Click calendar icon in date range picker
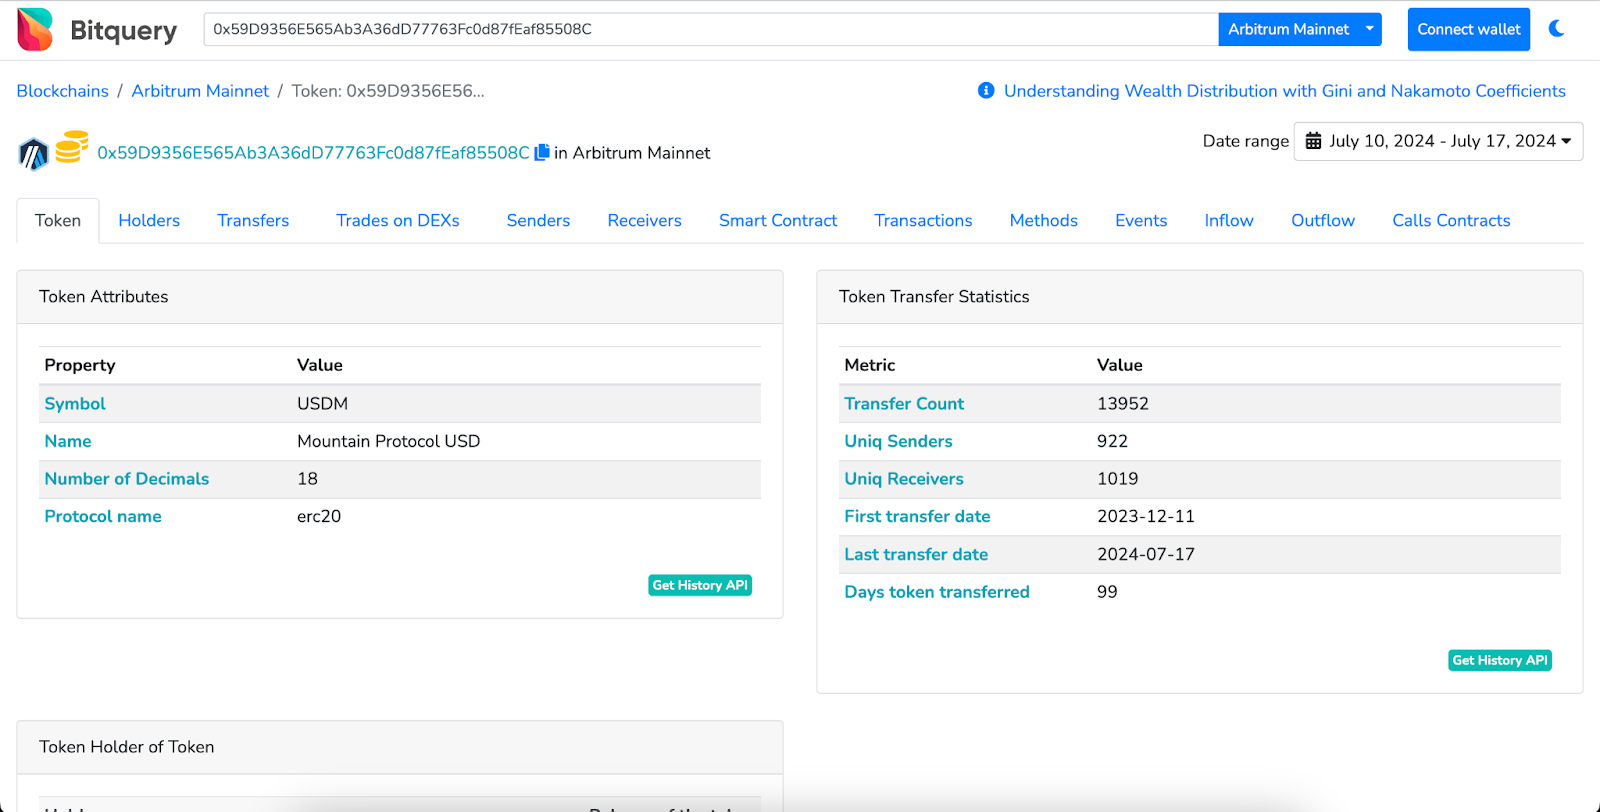Image resolution: width=1600 pixels, height=812 pixels. point(1314,141)
